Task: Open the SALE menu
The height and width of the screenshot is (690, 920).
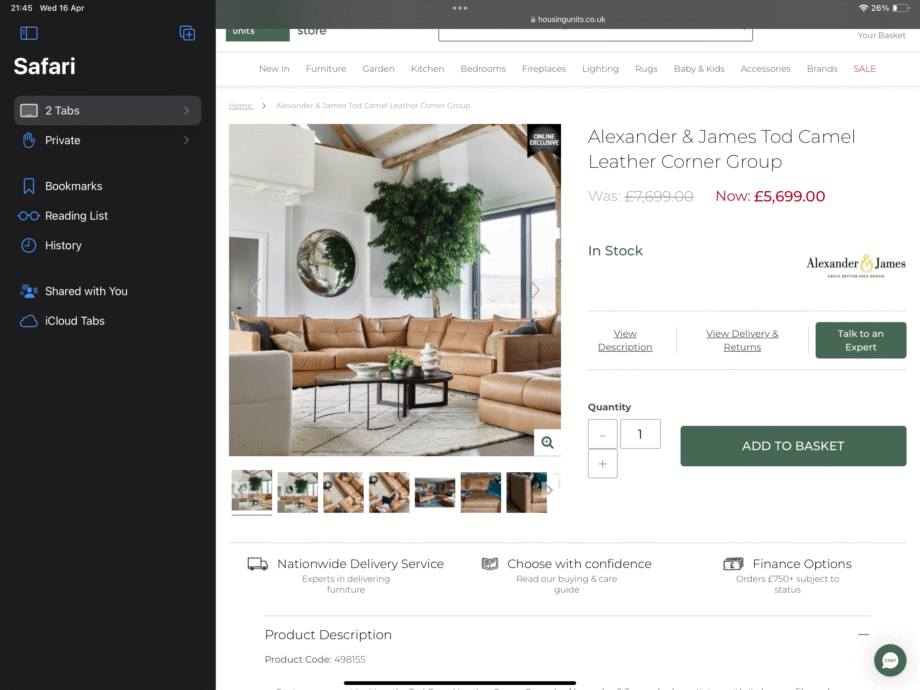Action: [864, 69]
